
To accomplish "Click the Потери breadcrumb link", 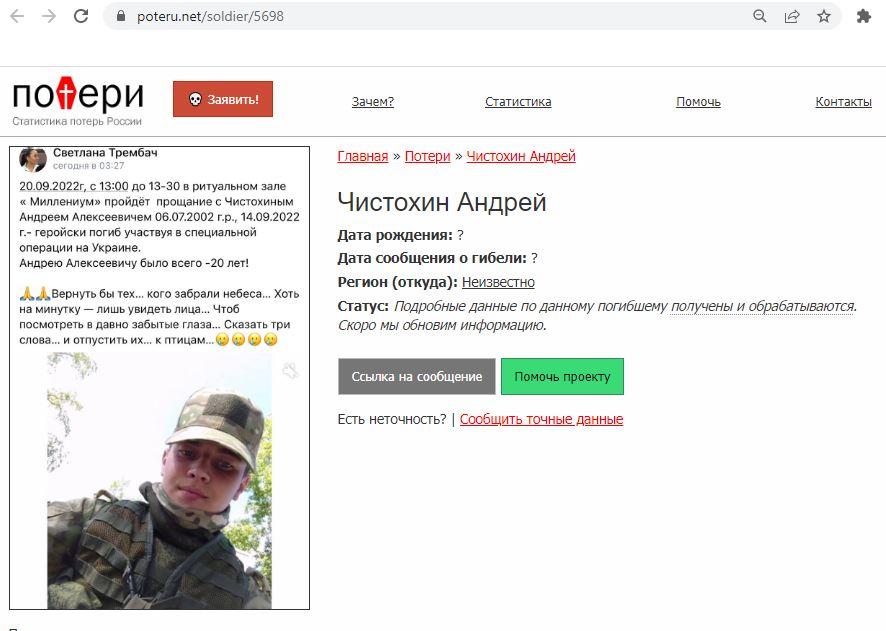I will coord(428,156).
